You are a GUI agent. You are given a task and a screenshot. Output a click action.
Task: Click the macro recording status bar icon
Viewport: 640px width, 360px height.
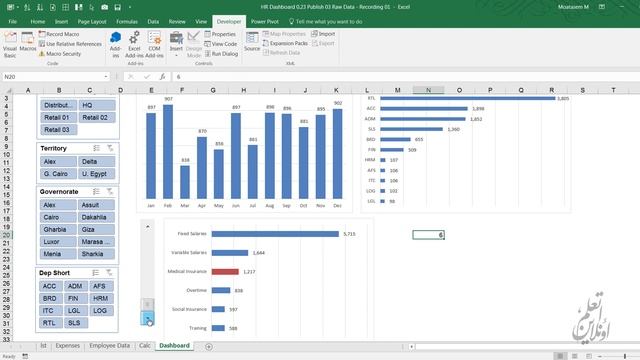pos(25,356)
